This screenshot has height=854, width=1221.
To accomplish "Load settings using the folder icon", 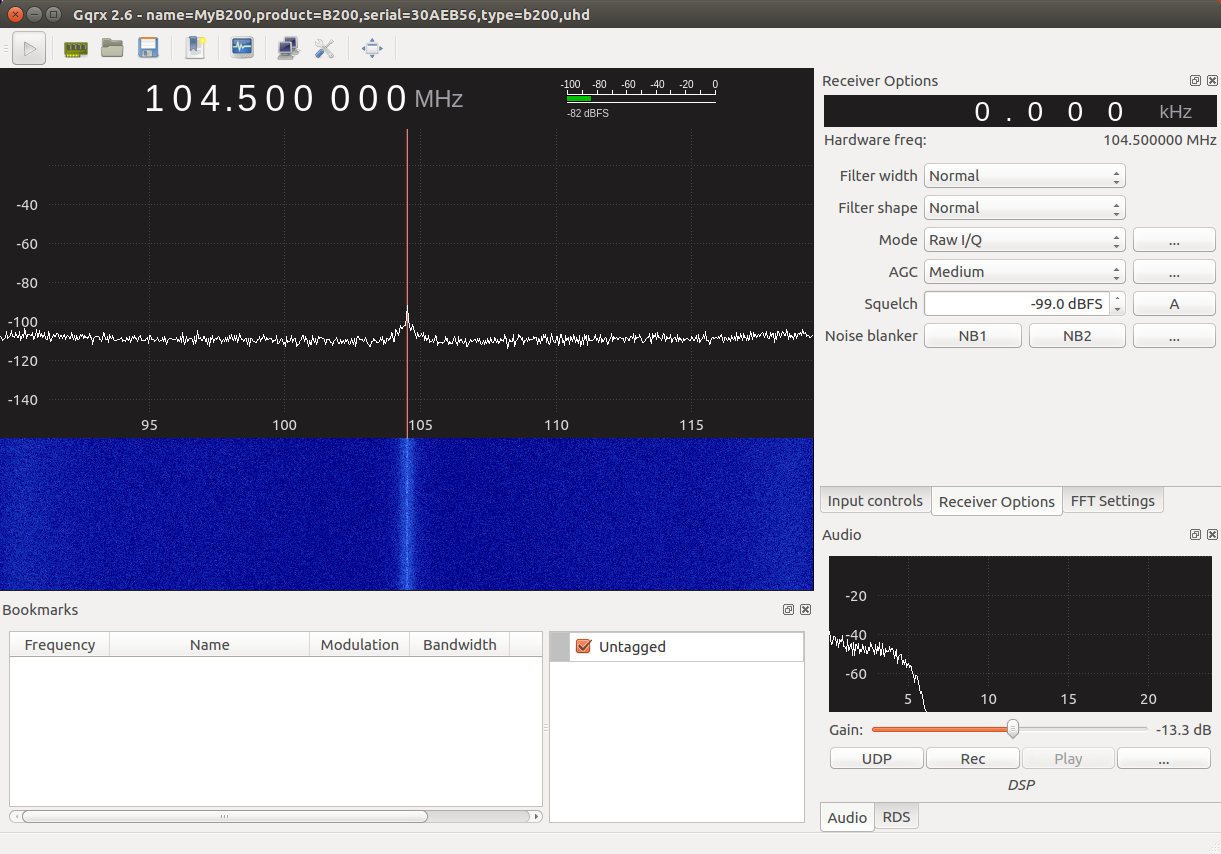I will [x=112, y=48].
